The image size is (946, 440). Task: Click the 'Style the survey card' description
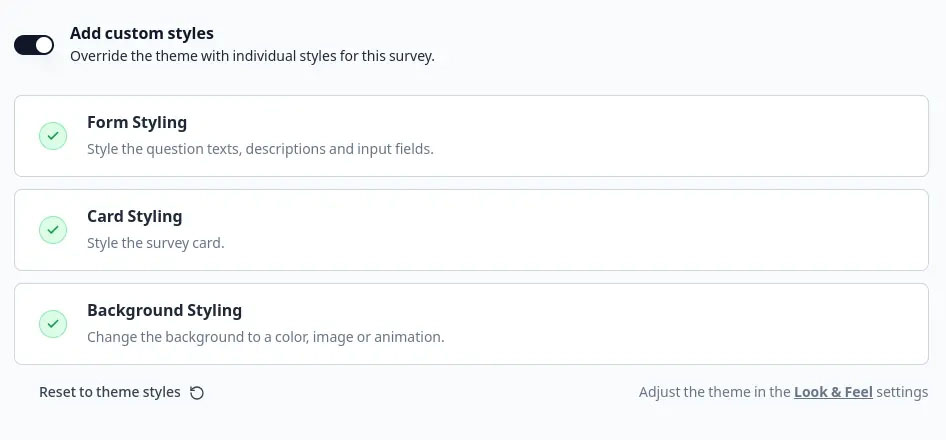click(x=155, y=243)
